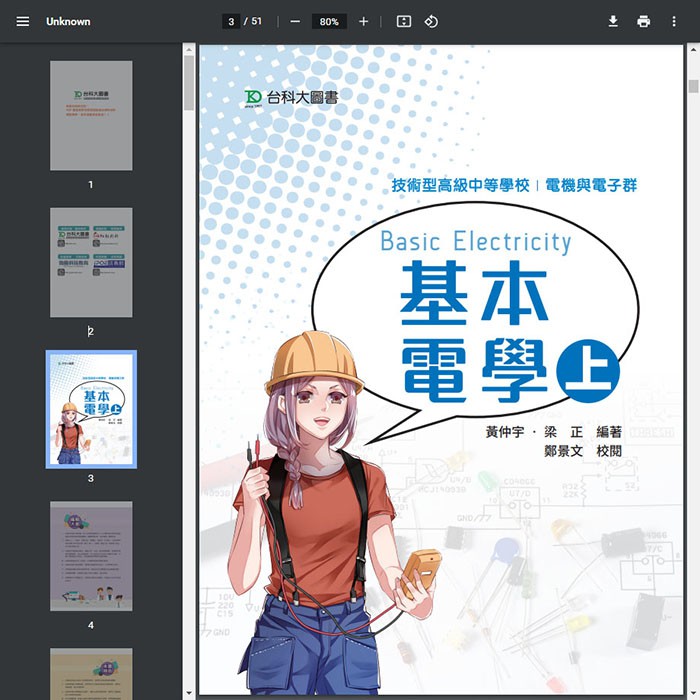Open the three-dot more actions menu
Screen dimensions: 700x700
click(x=673, y=21)
